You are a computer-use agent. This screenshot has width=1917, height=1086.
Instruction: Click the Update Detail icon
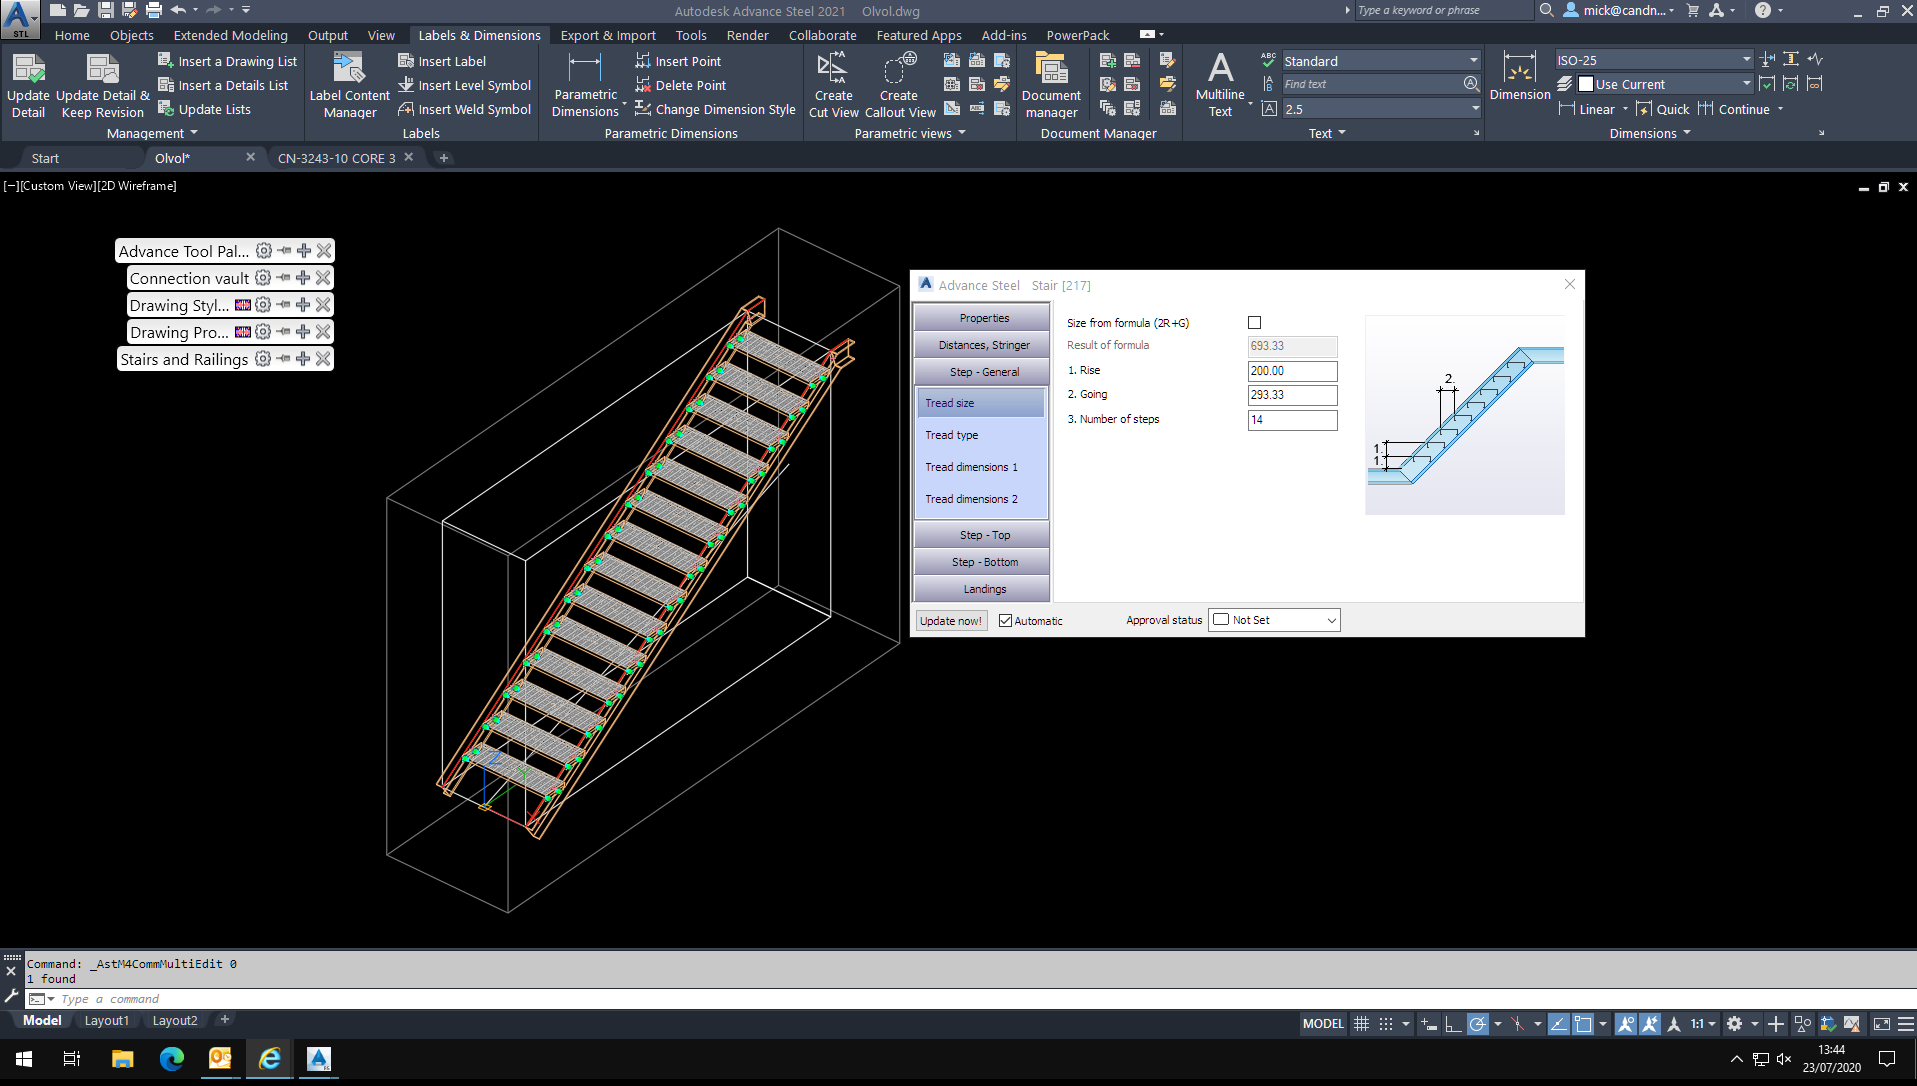point(28,69)
